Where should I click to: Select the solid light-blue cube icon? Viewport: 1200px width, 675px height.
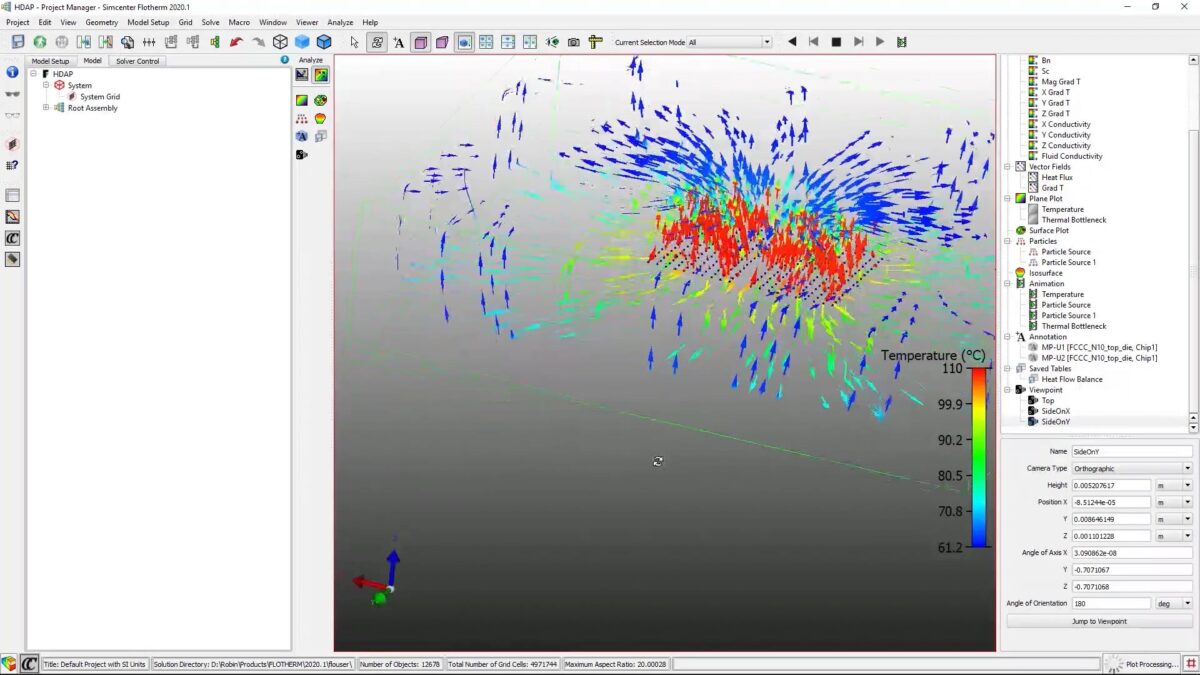coord(302,42)
